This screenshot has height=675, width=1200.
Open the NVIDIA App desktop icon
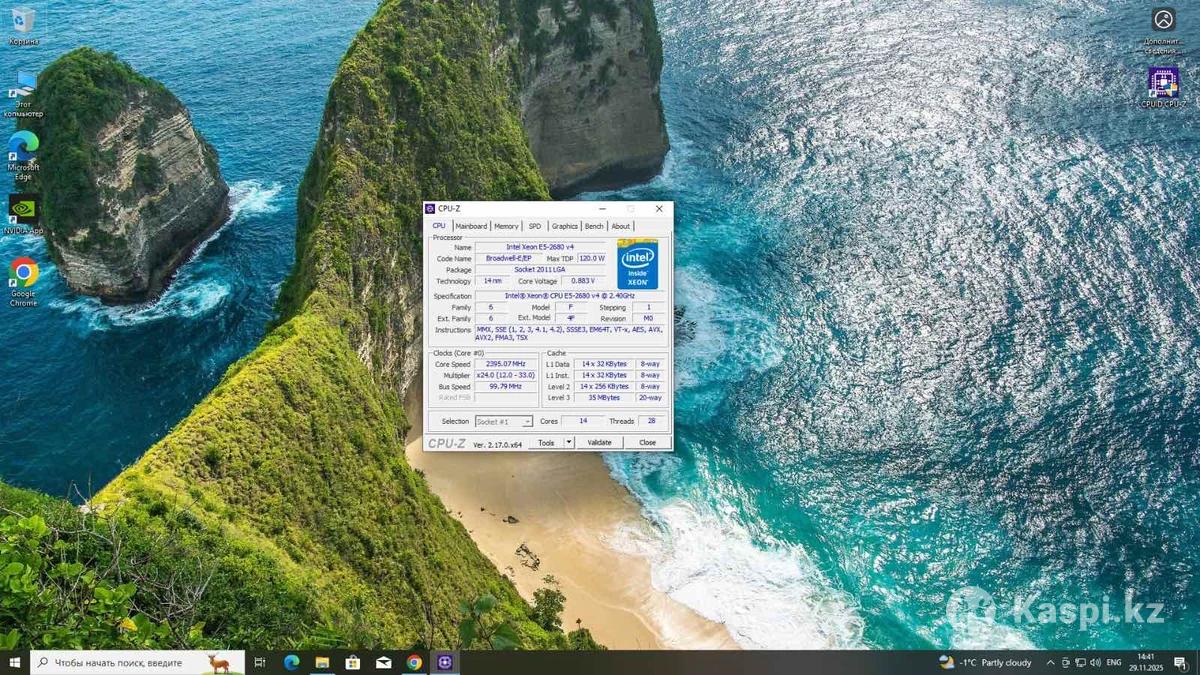coord(23,212)
